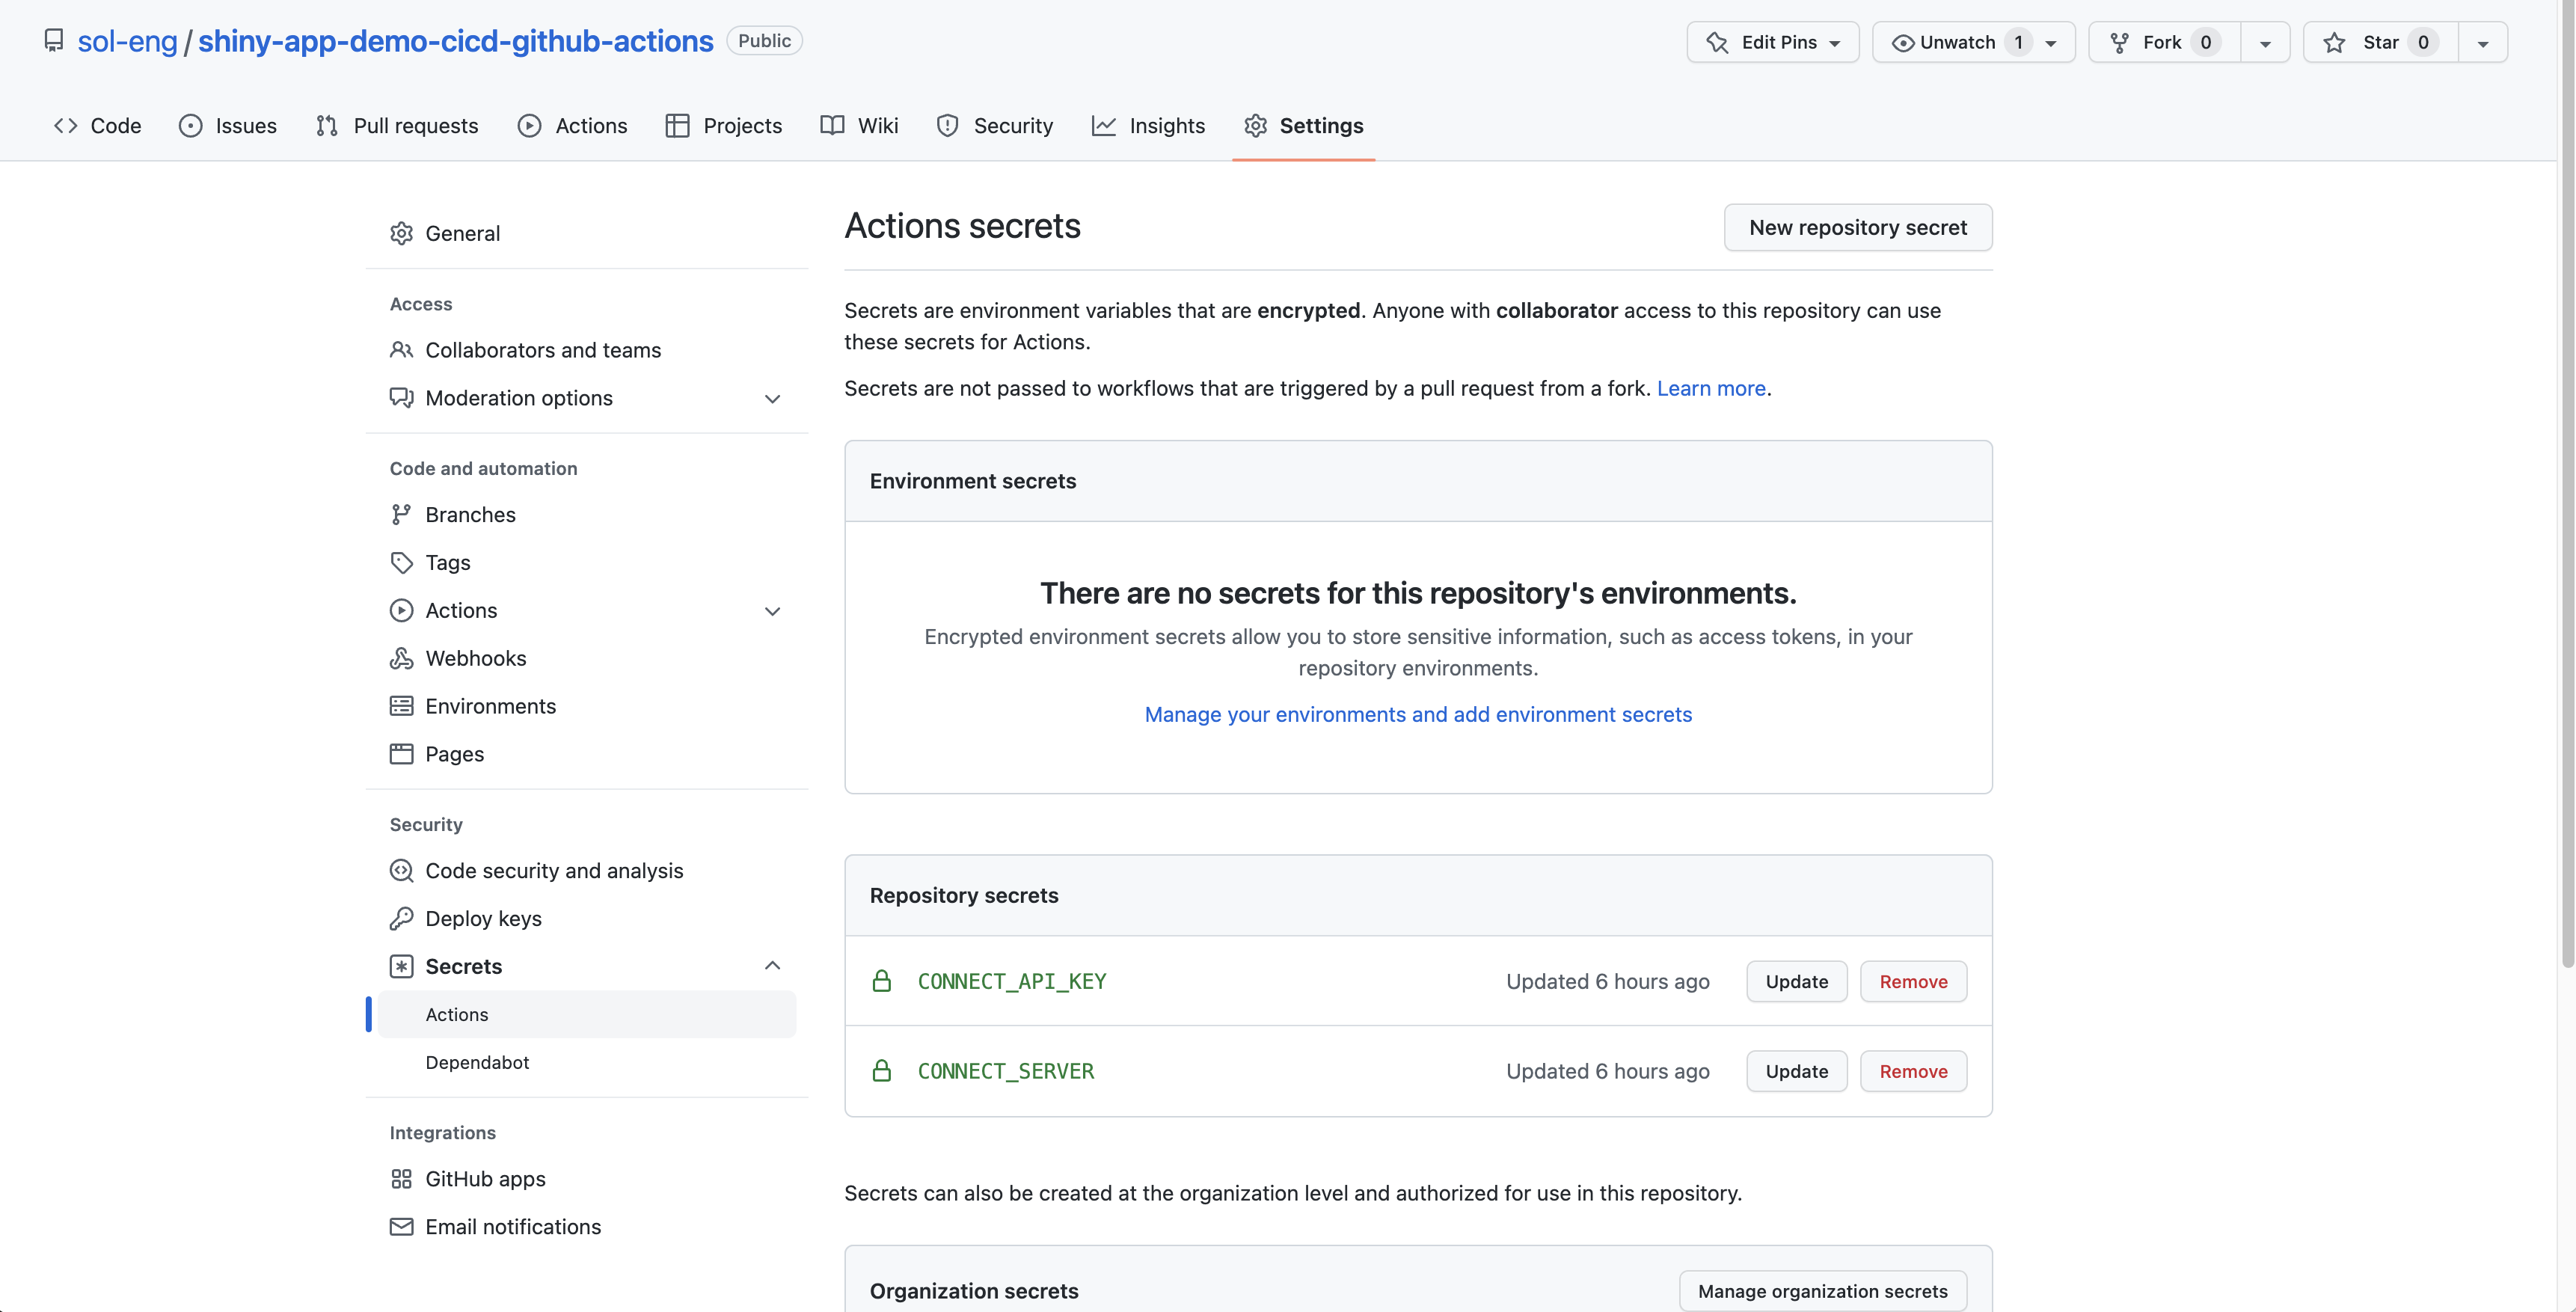Click the Tags tag icon
The image size is (2576, 1312).
coord(401,562)
